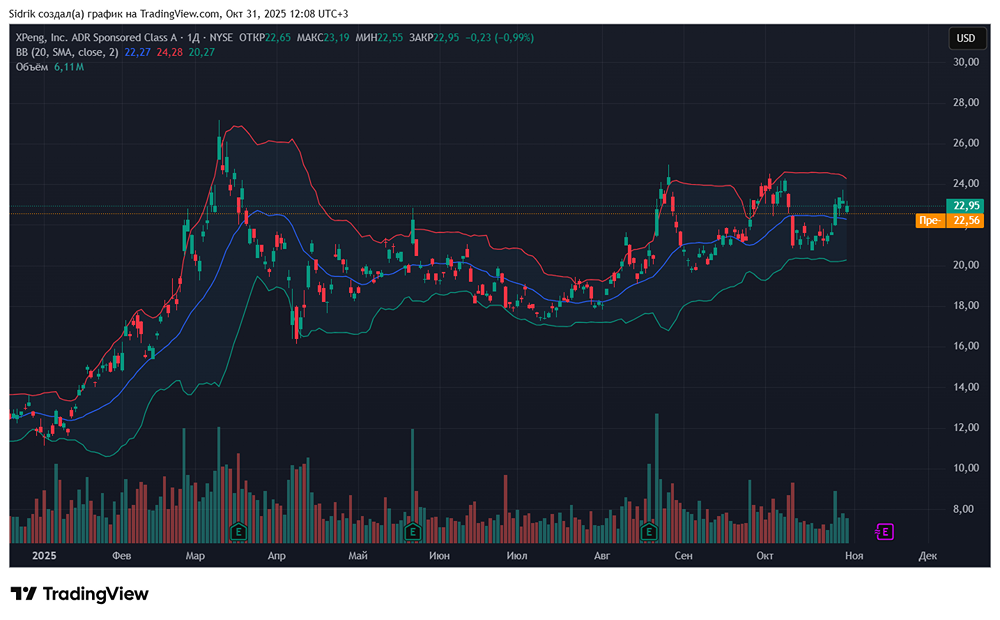Click the orange pre-market 22,56 price label
Viewport: 1000px width, 620px height.
coord(950,221)
